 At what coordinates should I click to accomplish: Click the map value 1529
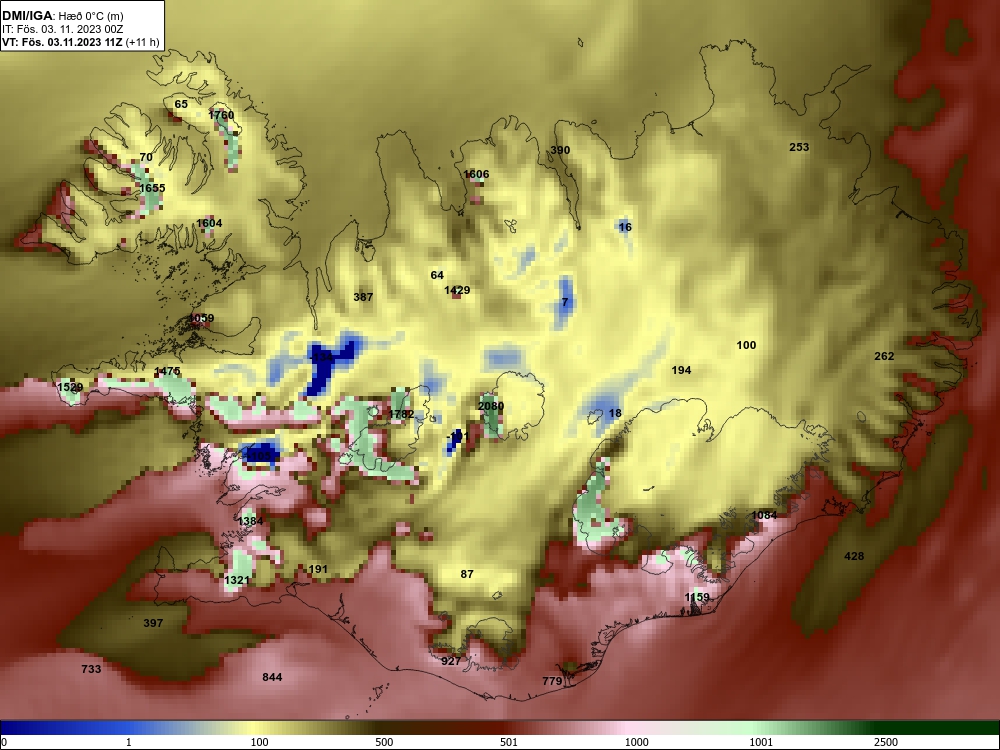[x=70, y=387]
